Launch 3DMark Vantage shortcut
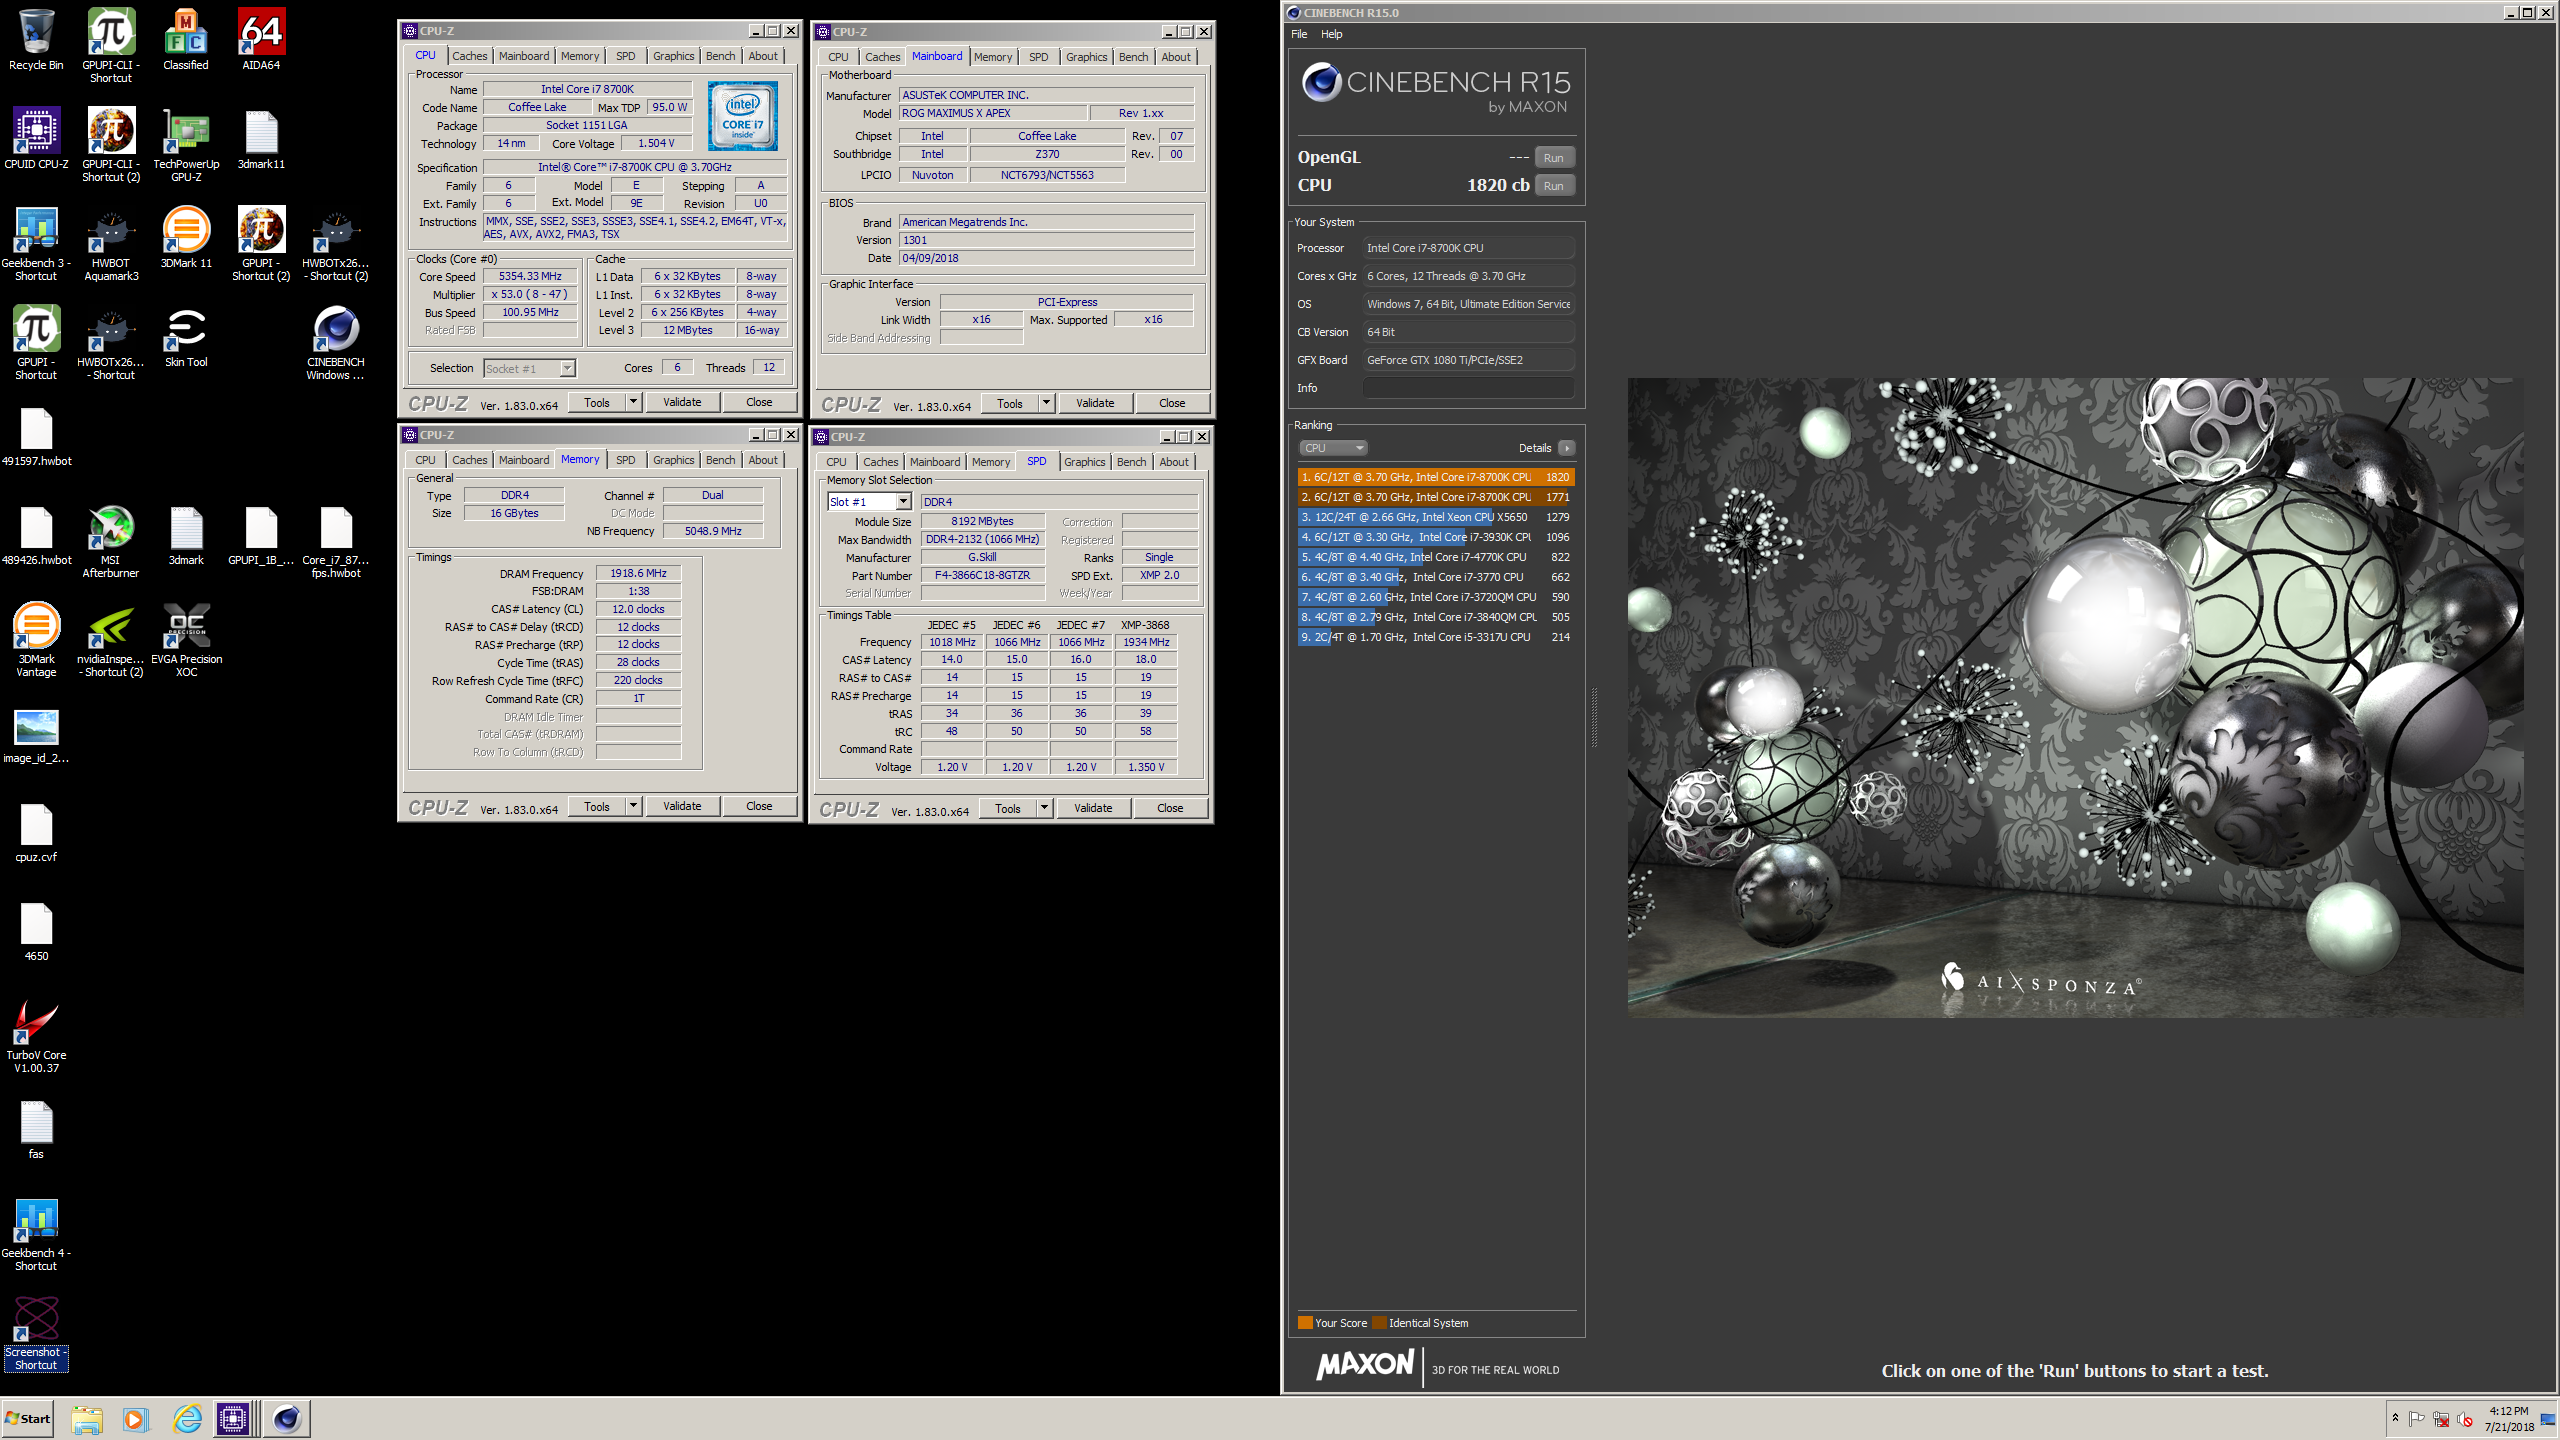This screenshot has width=2560, height=1440. click(36, 641)
